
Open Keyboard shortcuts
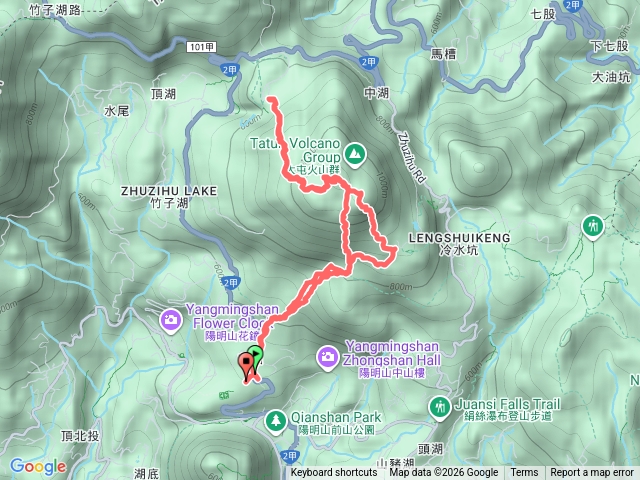tap(334, 473)
